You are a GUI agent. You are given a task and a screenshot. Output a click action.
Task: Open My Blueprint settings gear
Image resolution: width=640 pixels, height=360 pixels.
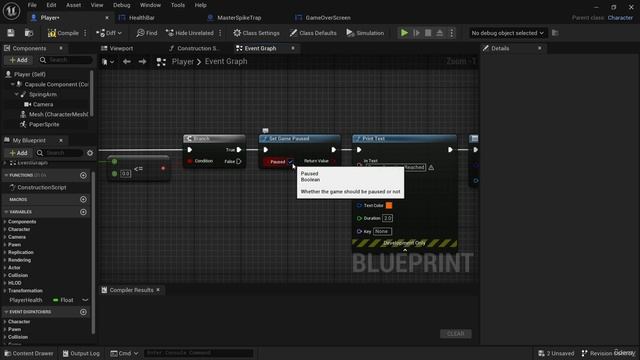(x=90, y=153)
